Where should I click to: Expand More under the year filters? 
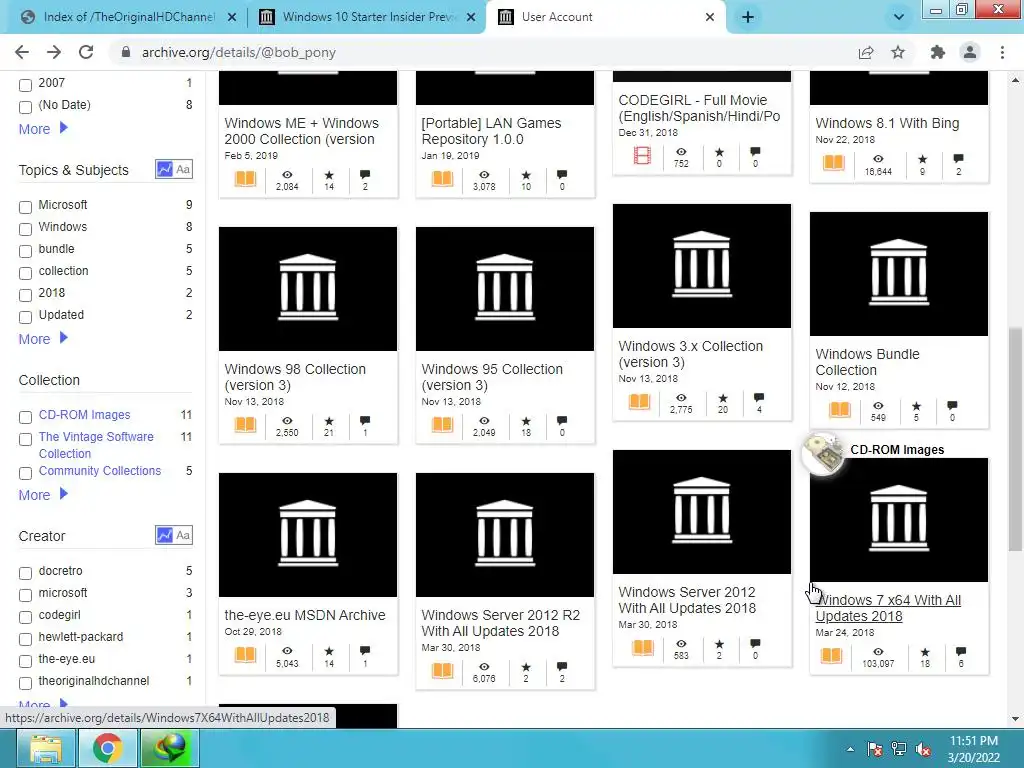[x=43, y=129]
